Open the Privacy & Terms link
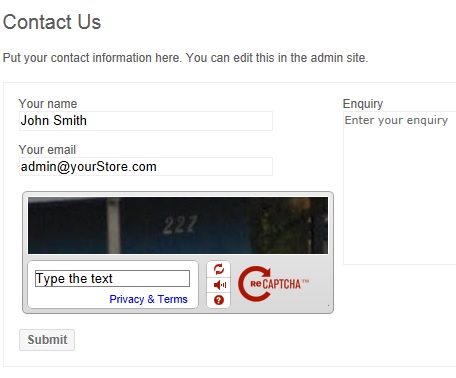The width and height of the screenshot is (456, 378). 148,299
